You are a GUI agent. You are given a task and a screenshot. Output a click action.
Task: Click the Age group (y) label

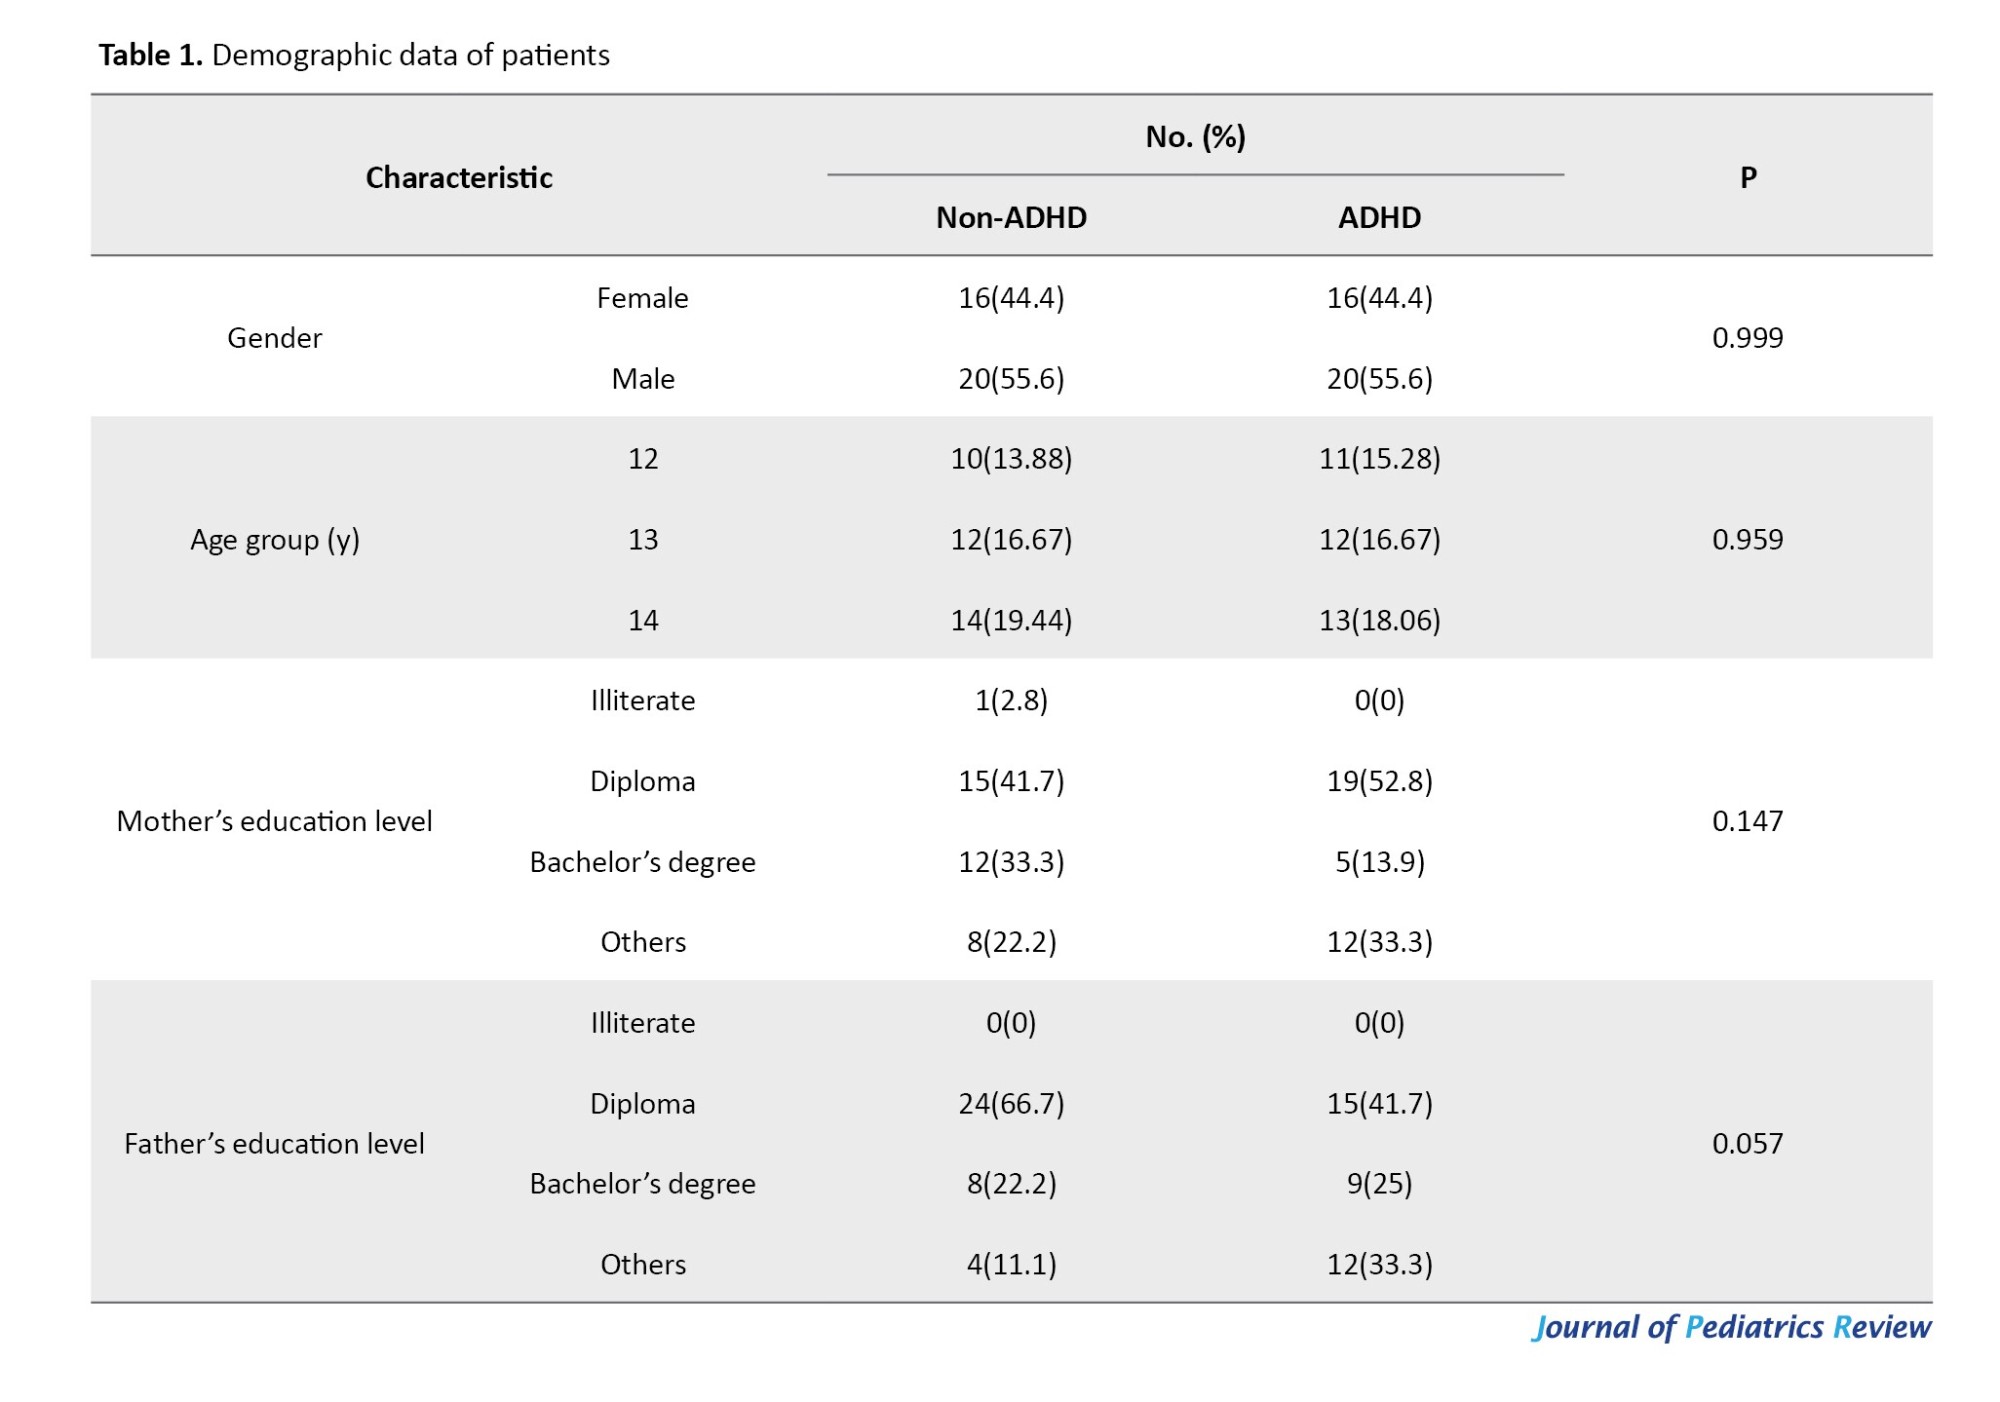[x=274, y=540]
